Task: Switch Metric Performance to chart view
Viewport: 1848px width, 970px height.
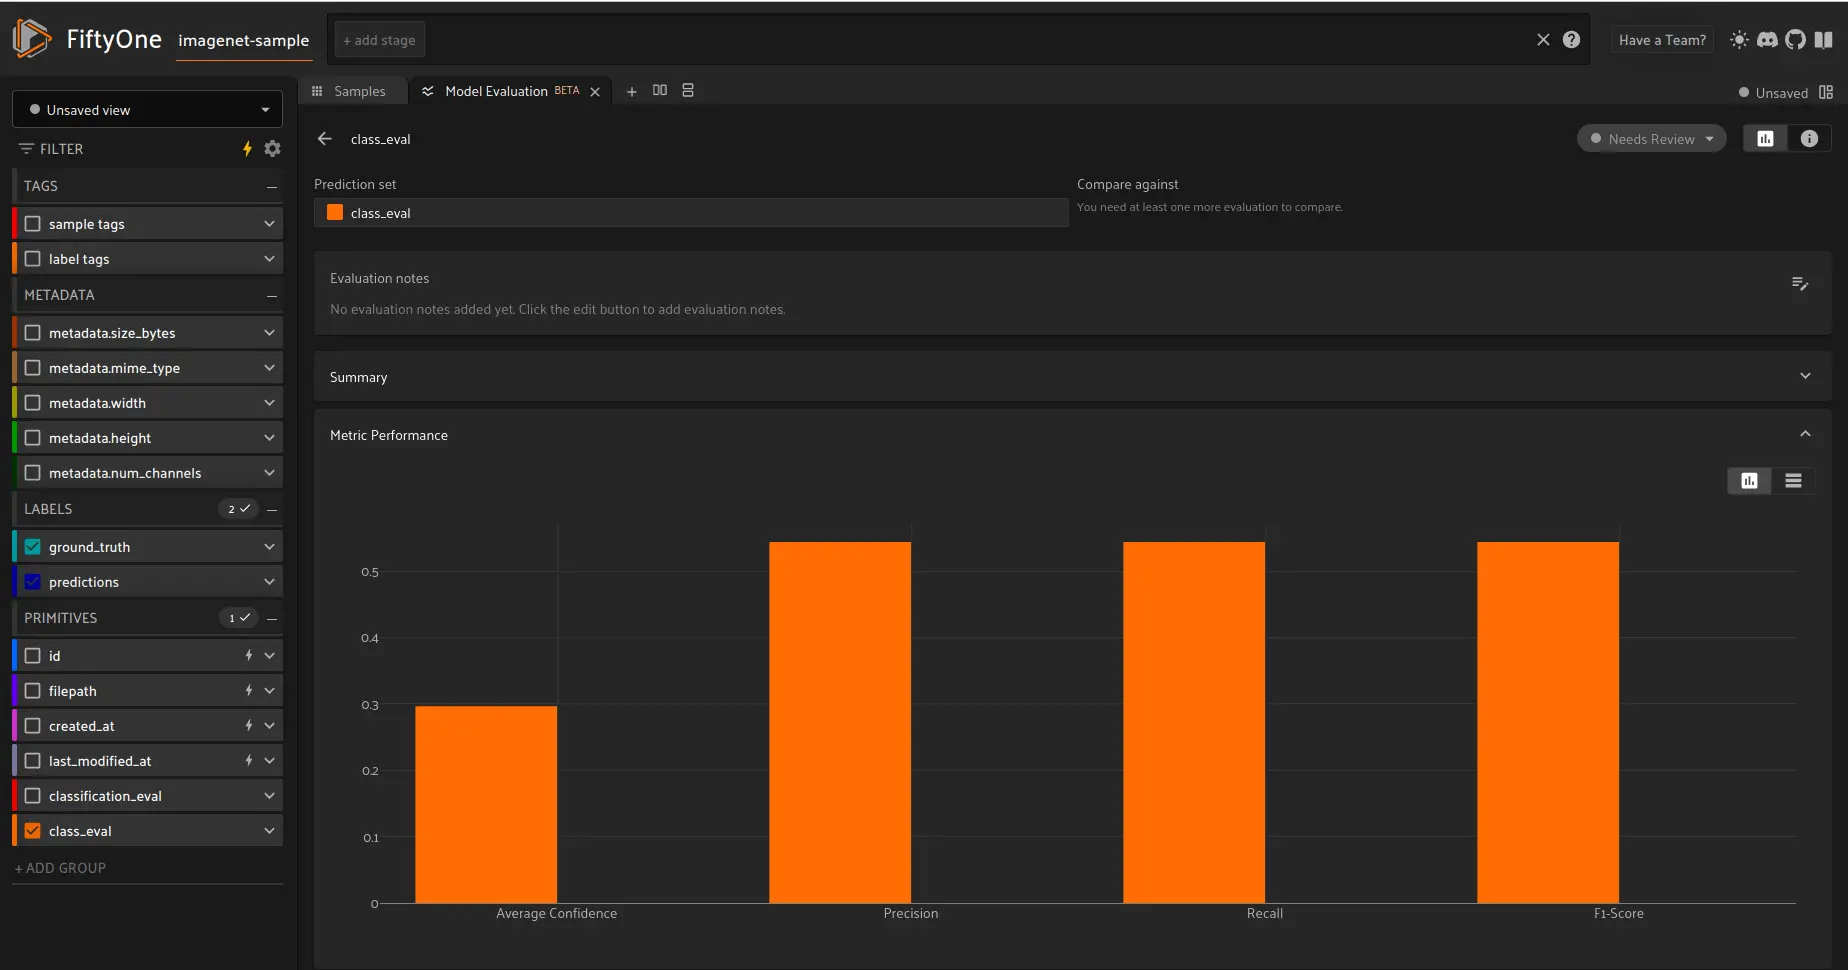Action: (1749, 481)
